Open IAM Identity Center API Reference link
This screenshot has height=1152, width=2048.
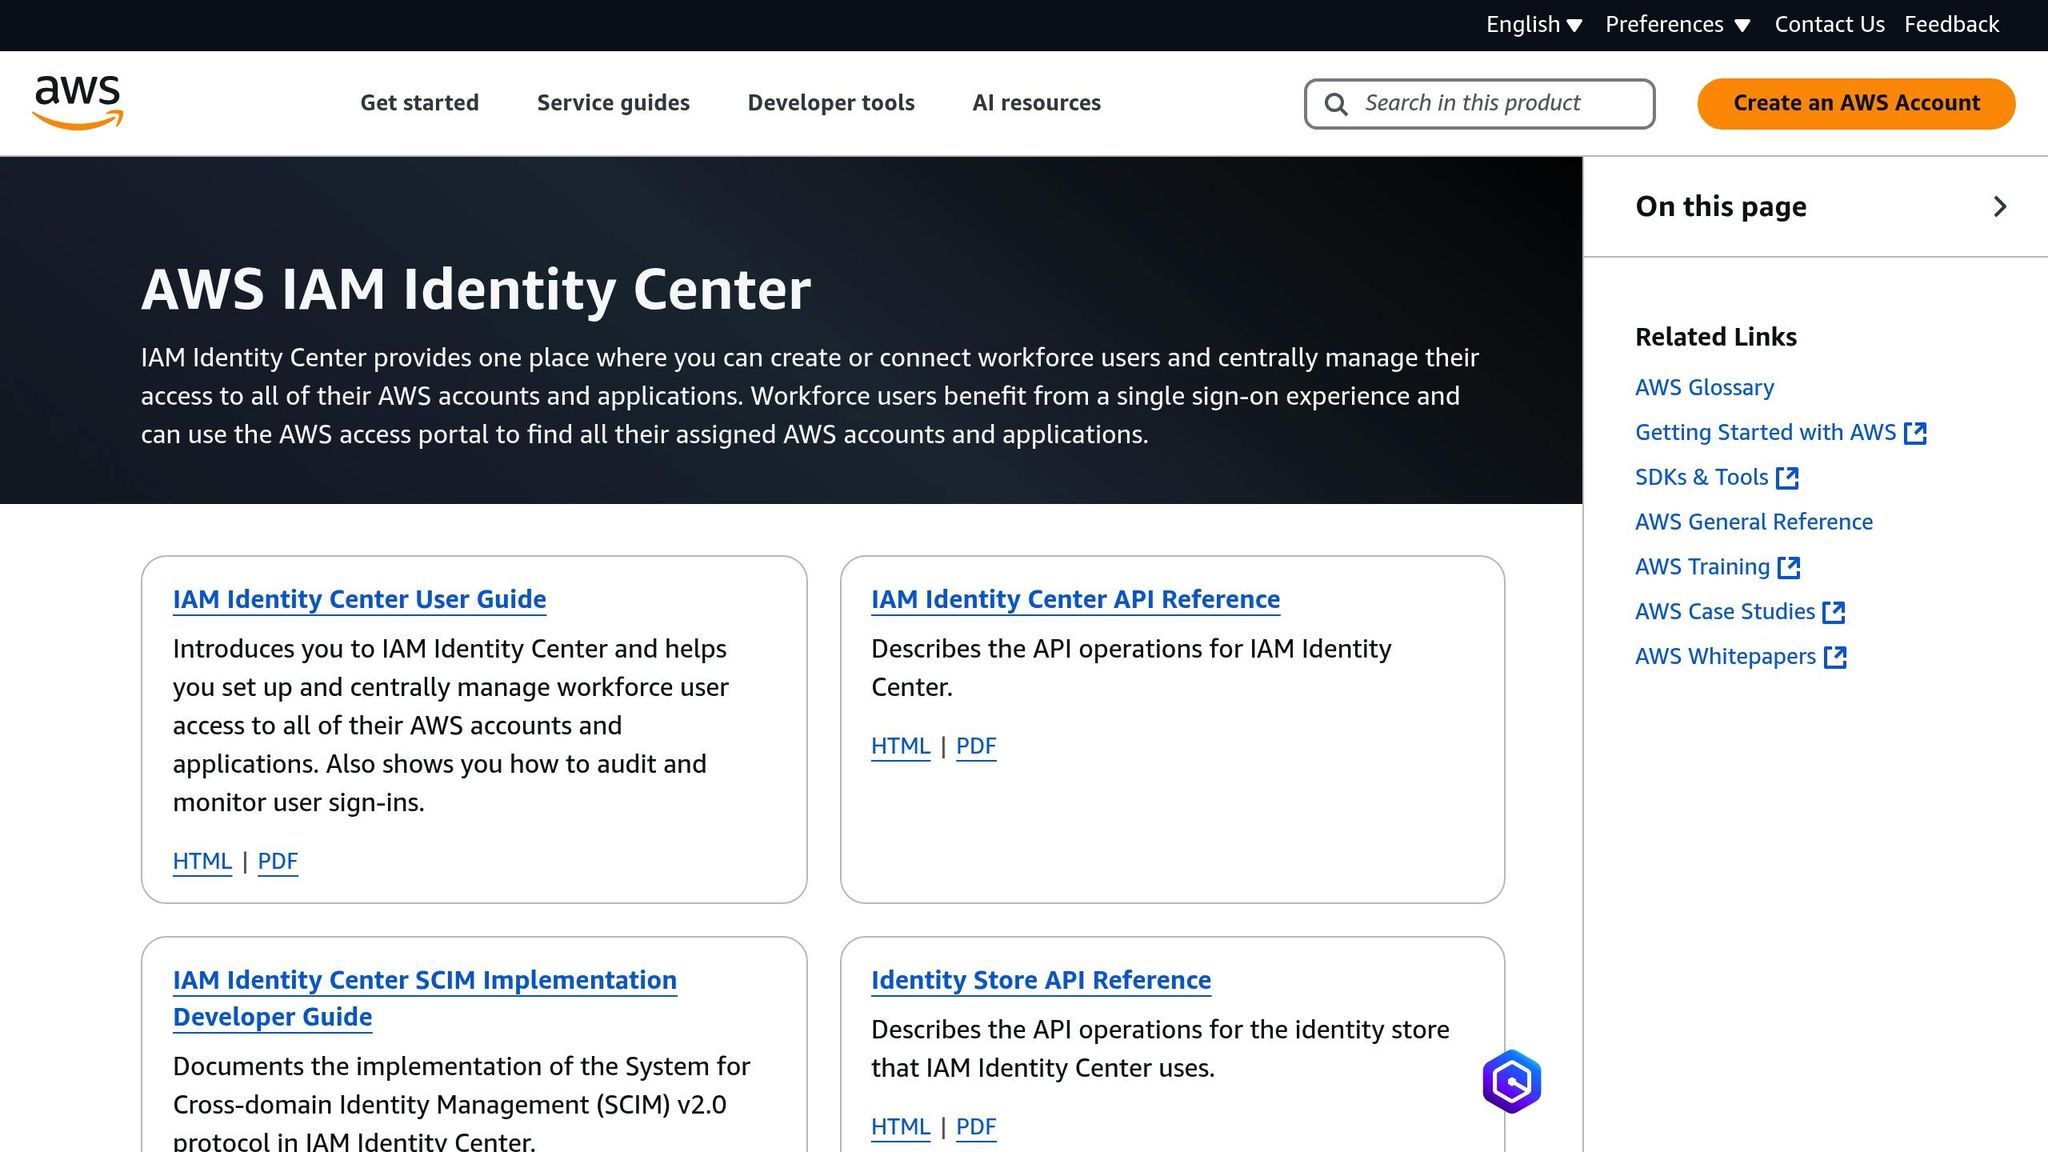tap(1075, 599)
